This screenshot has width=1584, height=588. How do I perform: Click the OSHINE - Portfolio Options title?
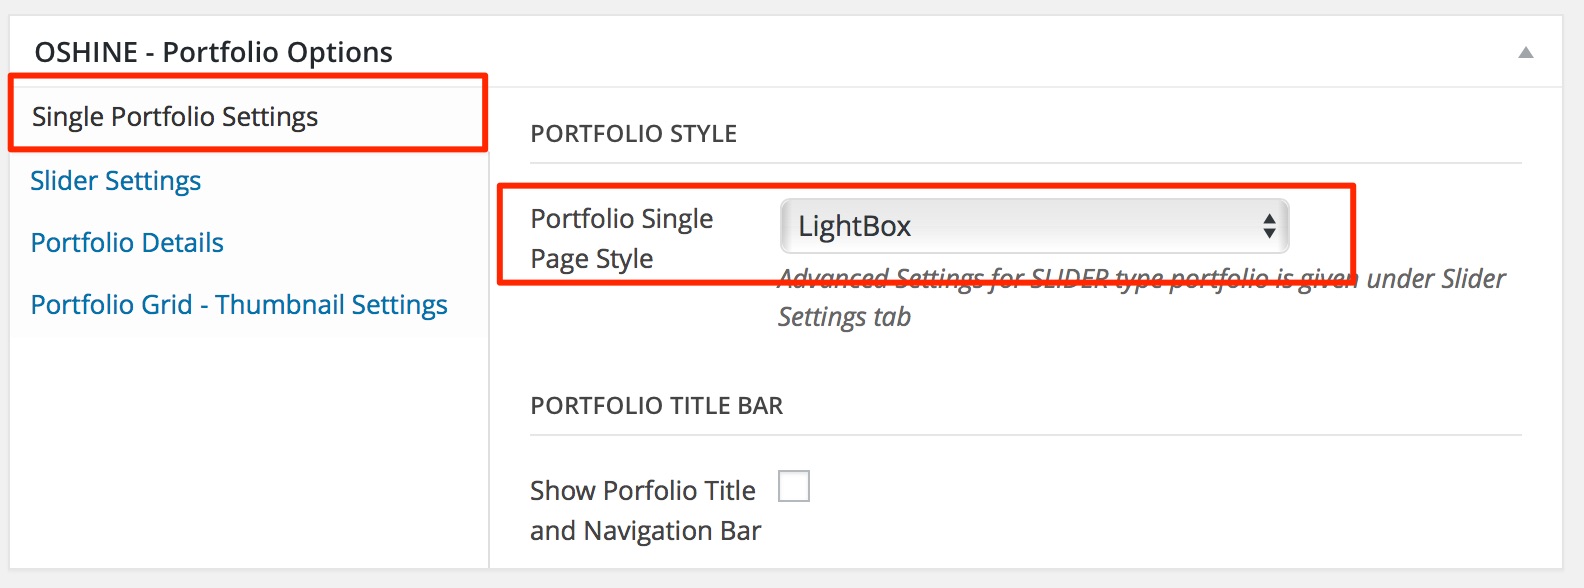[214, 52]
